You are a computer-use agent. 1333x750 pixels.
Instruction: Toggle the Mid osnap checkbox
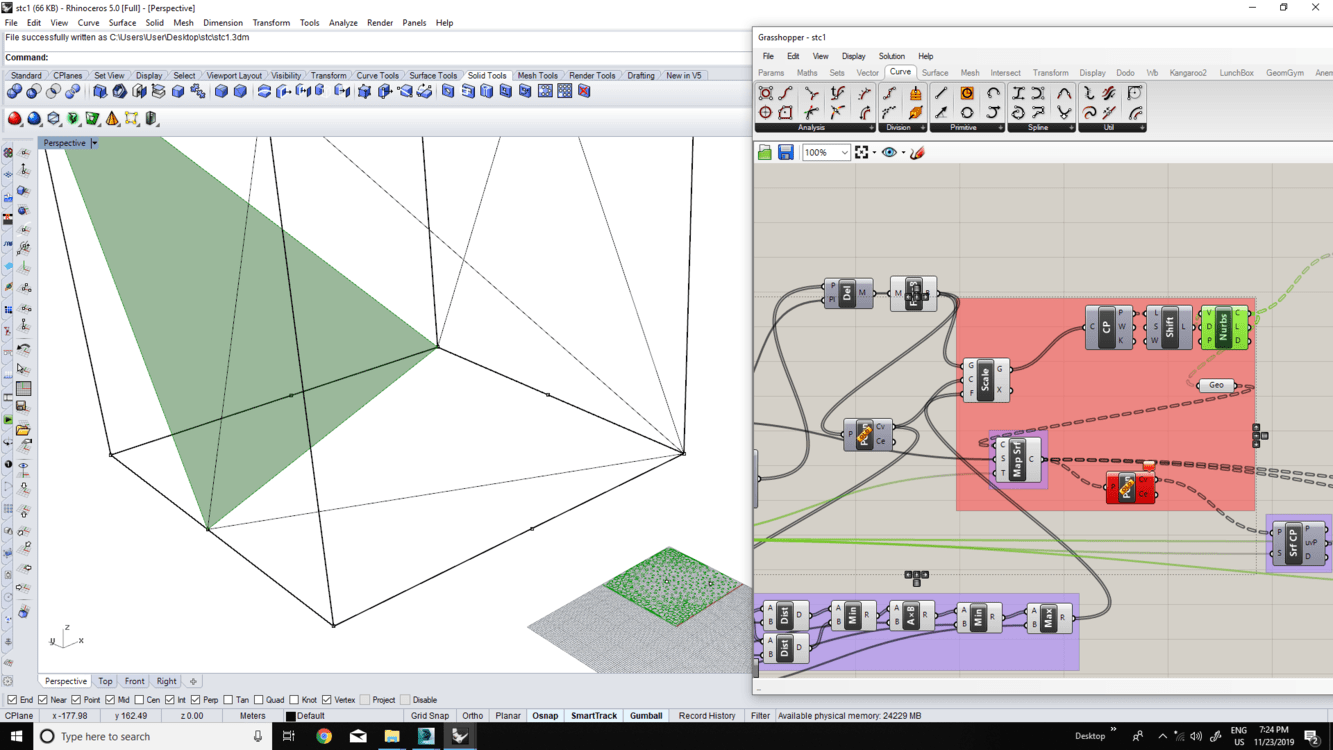pyautogui.click(x=110, y=700)
